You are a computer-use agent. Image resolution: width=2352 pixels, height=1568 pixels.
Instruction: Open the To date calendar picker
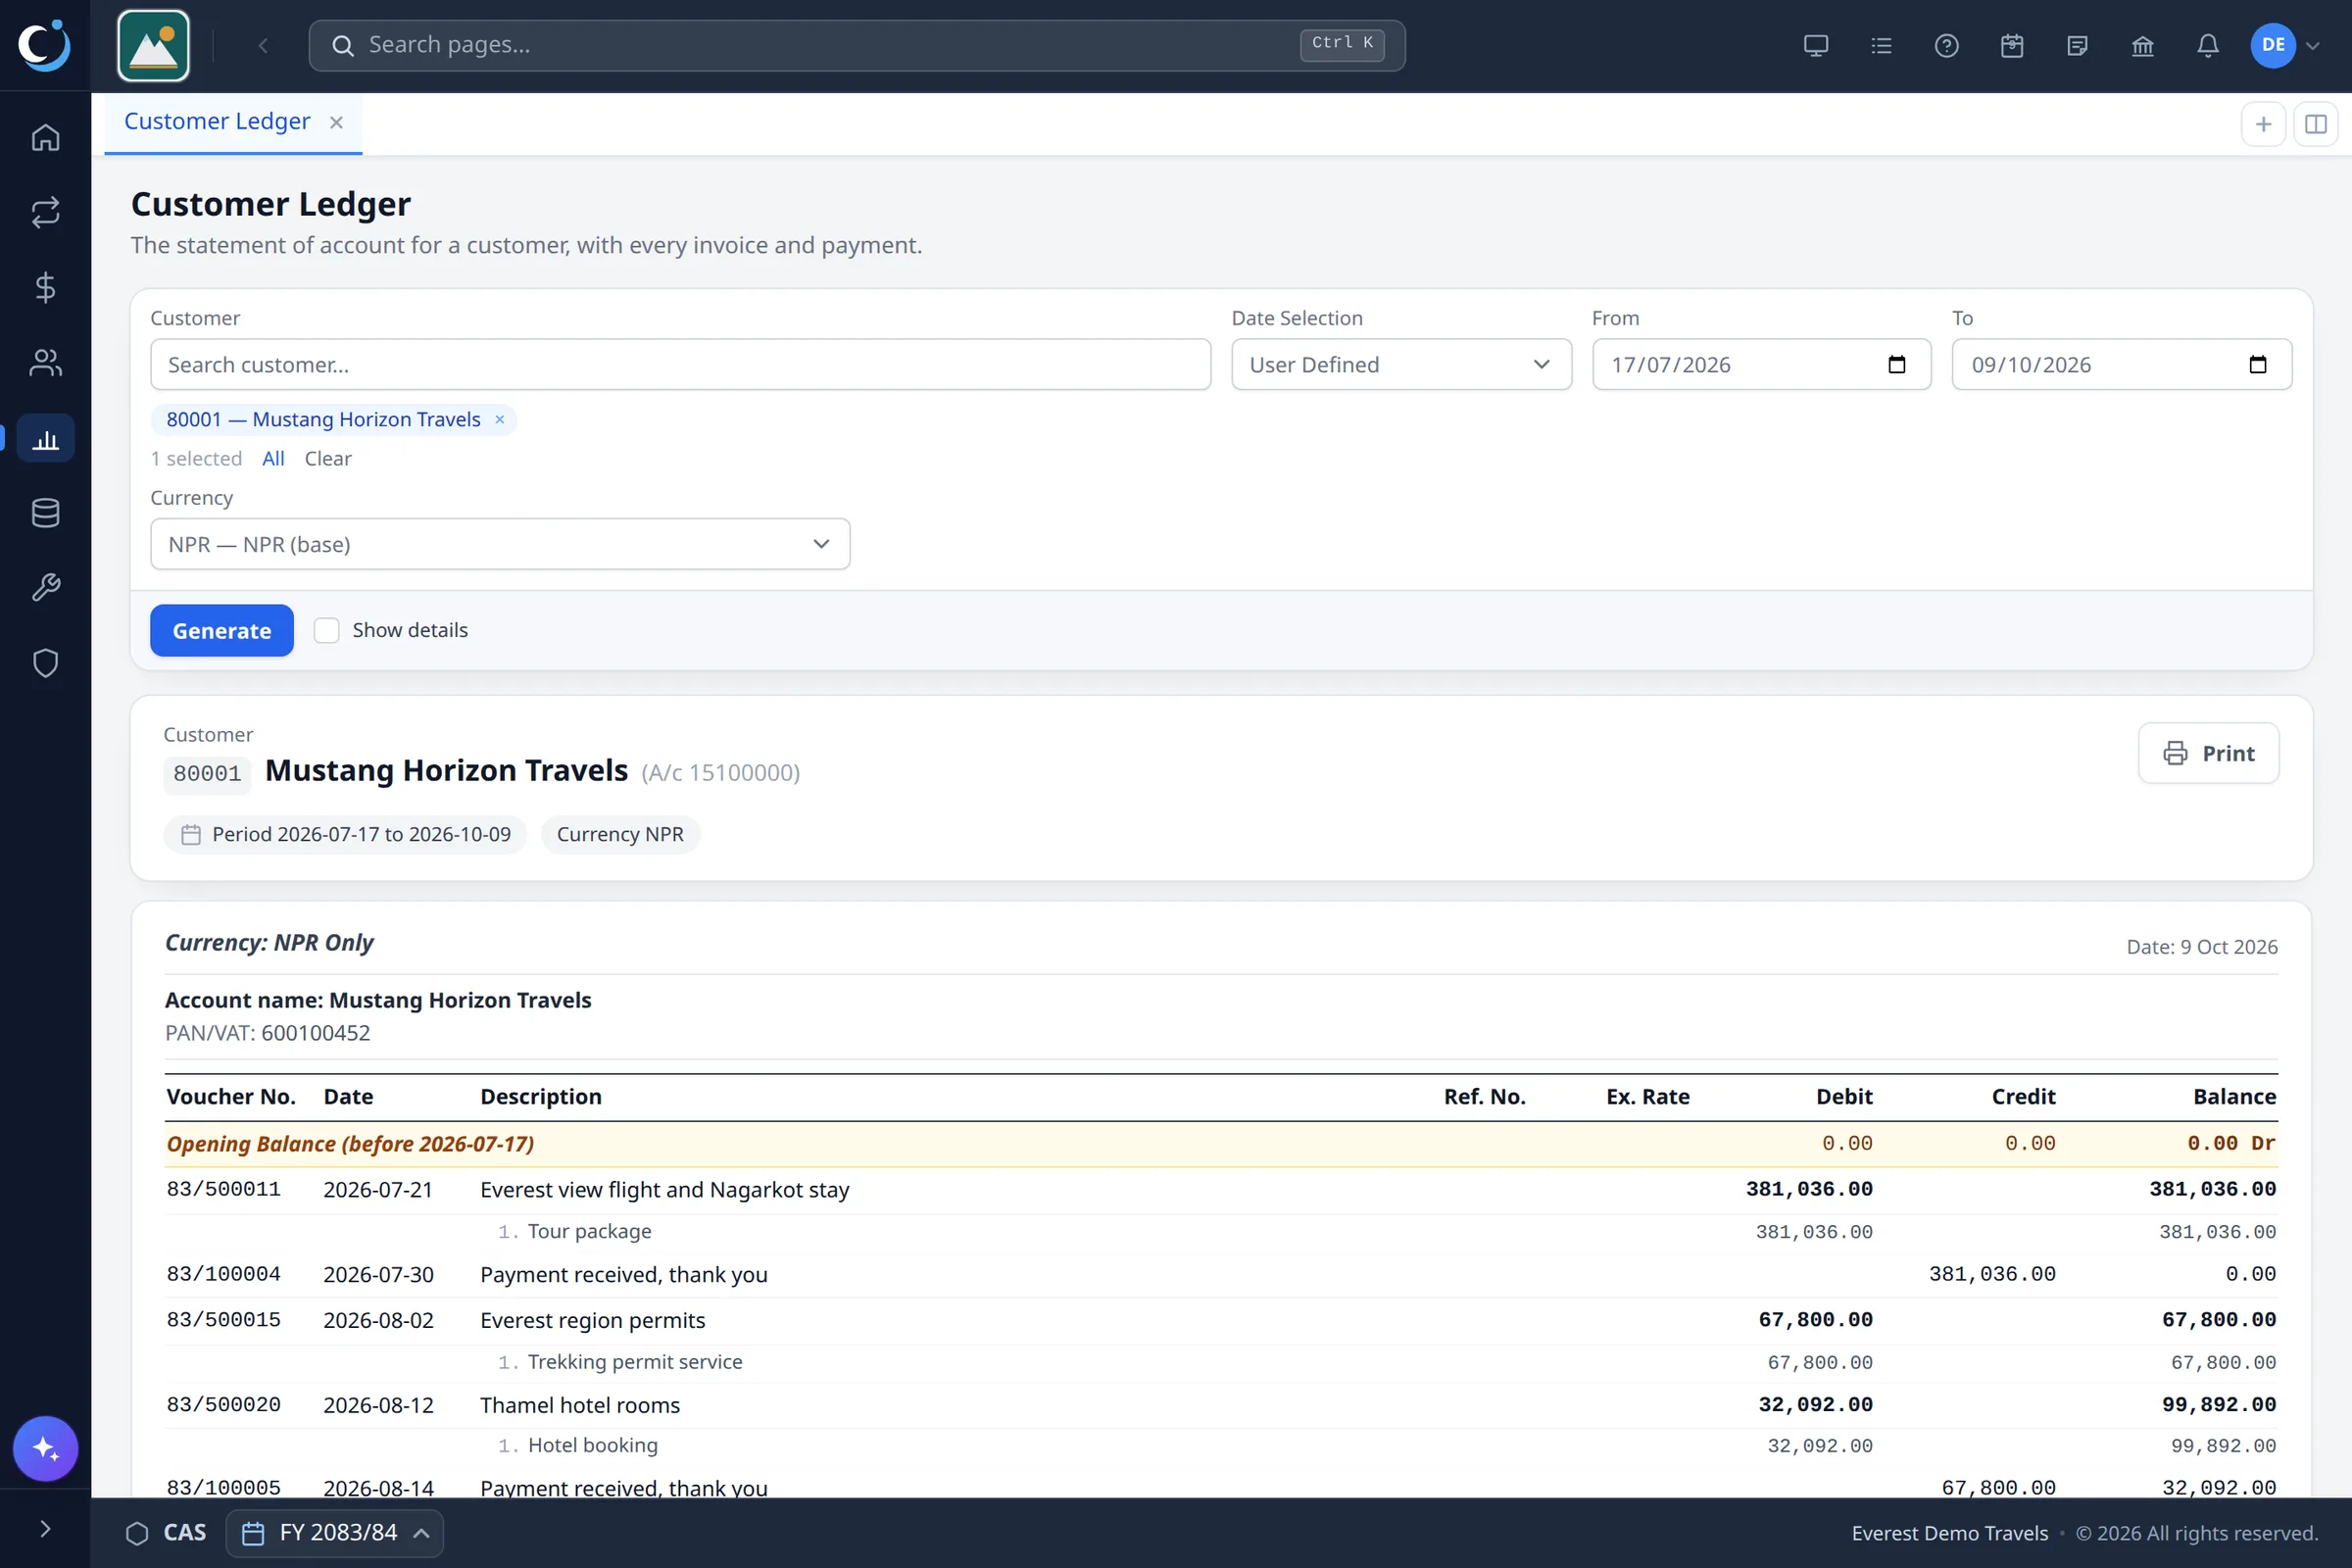2257,364
